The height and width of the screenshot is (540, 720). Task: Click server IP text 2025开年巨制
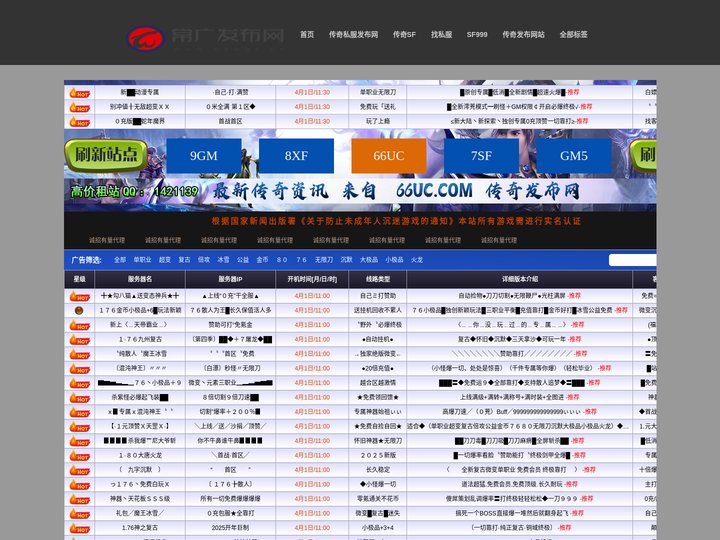pos(230,528)
